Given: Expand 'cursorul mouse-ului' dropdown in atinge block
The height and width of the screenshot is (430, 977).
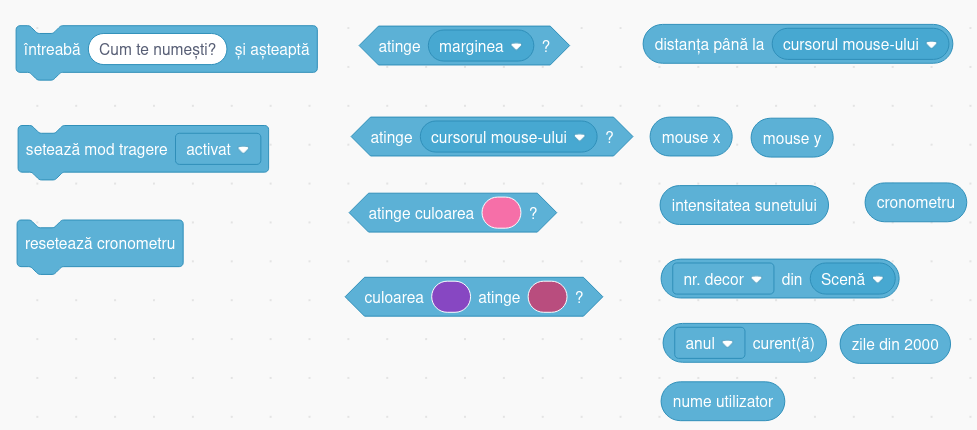Looking at the screenshot, I should [508, 137].
